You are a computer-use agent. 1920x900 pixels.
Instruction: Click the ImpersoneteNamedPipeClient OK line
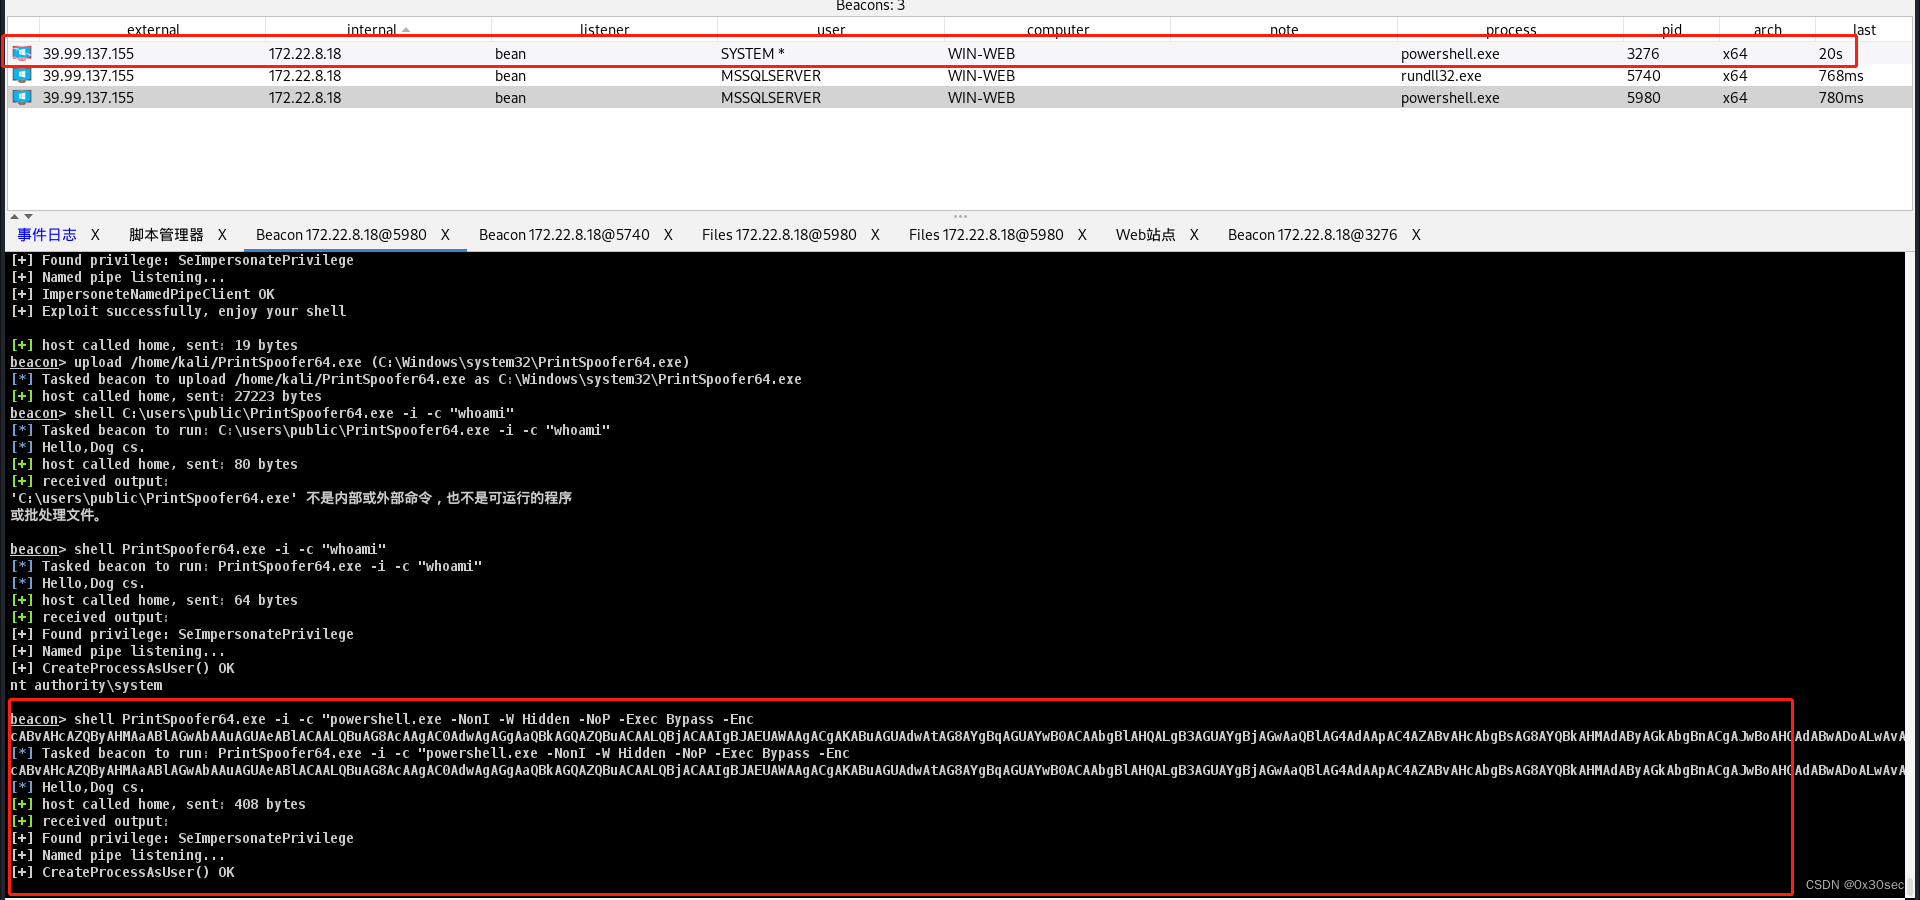click(x=142, y=294)
